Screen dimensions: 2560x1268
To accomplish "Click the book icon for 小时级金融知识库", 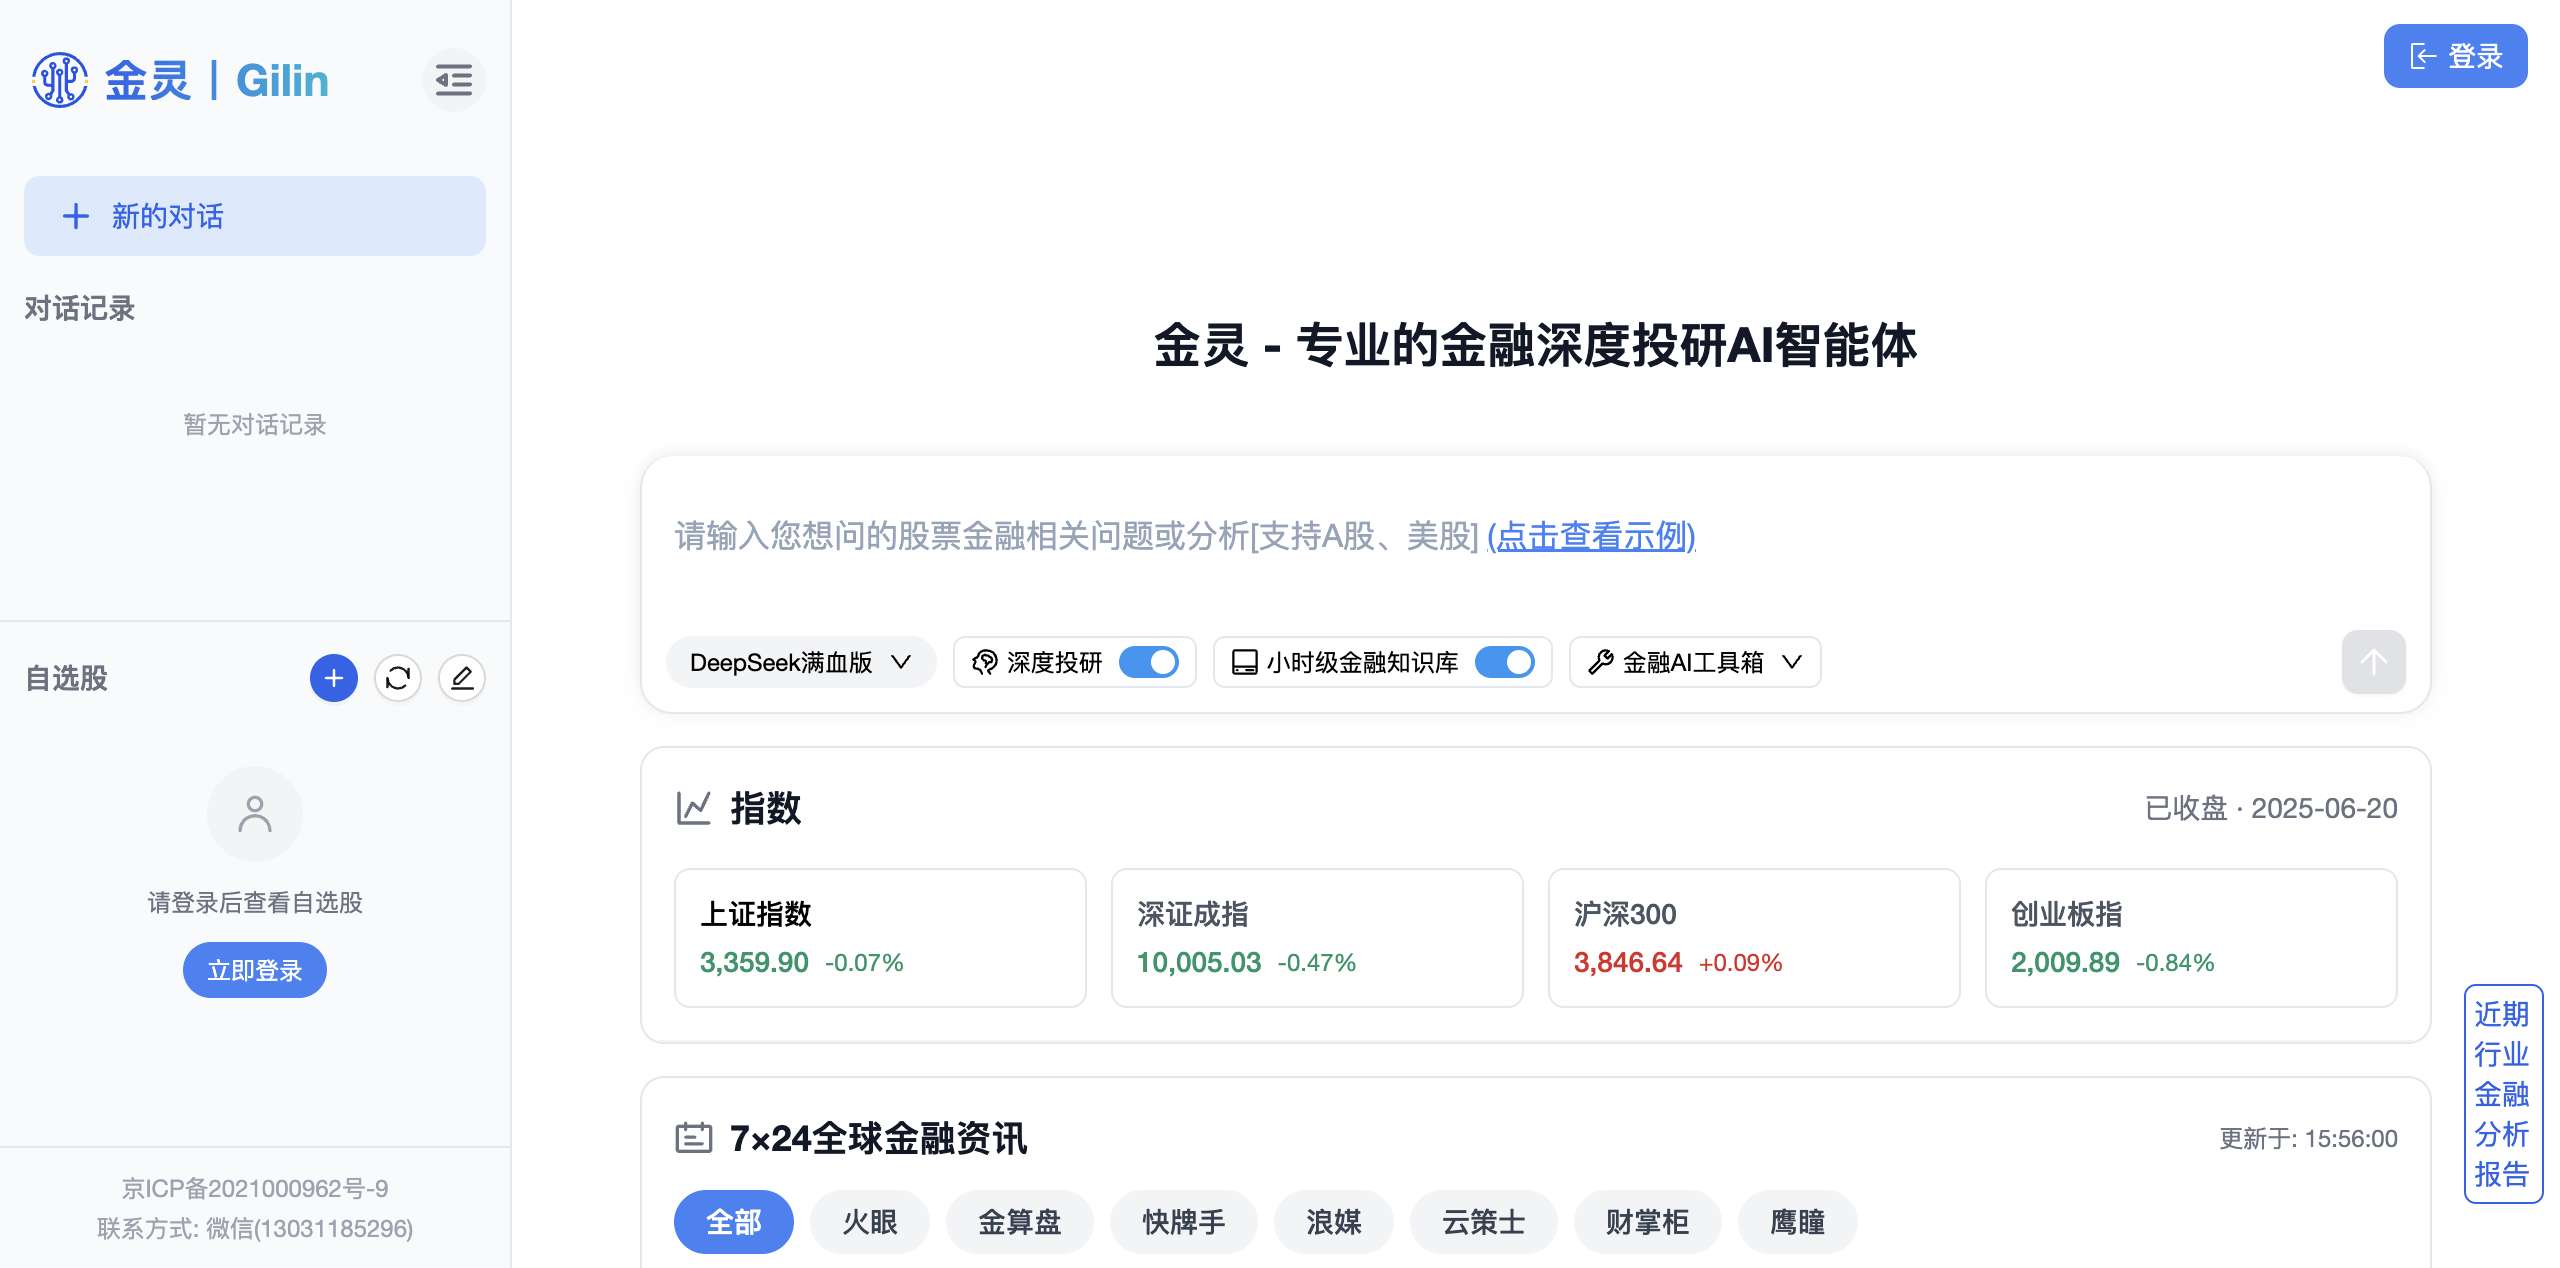I will click(x=1244, y=662).
